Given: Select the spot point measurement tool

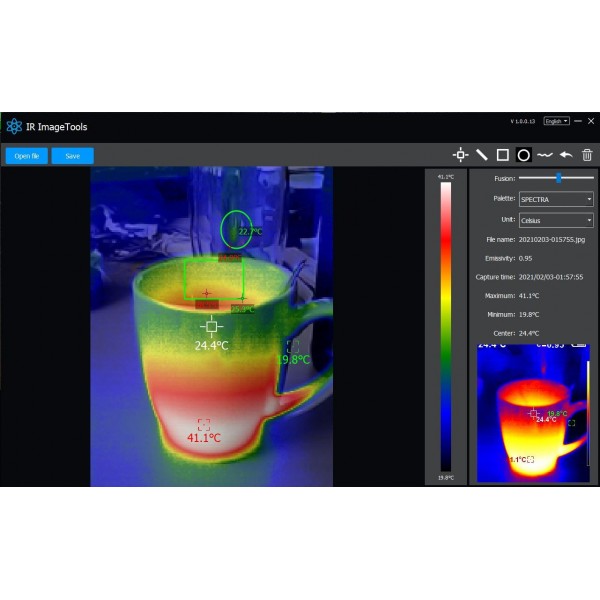Looking at the screenshot, I should tap(460, 155).
